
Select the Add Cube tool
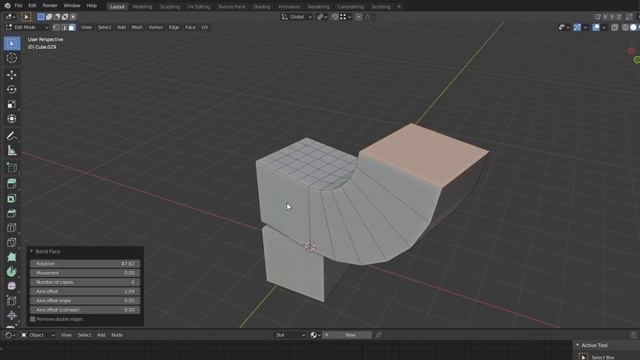(x=12, y=167)
